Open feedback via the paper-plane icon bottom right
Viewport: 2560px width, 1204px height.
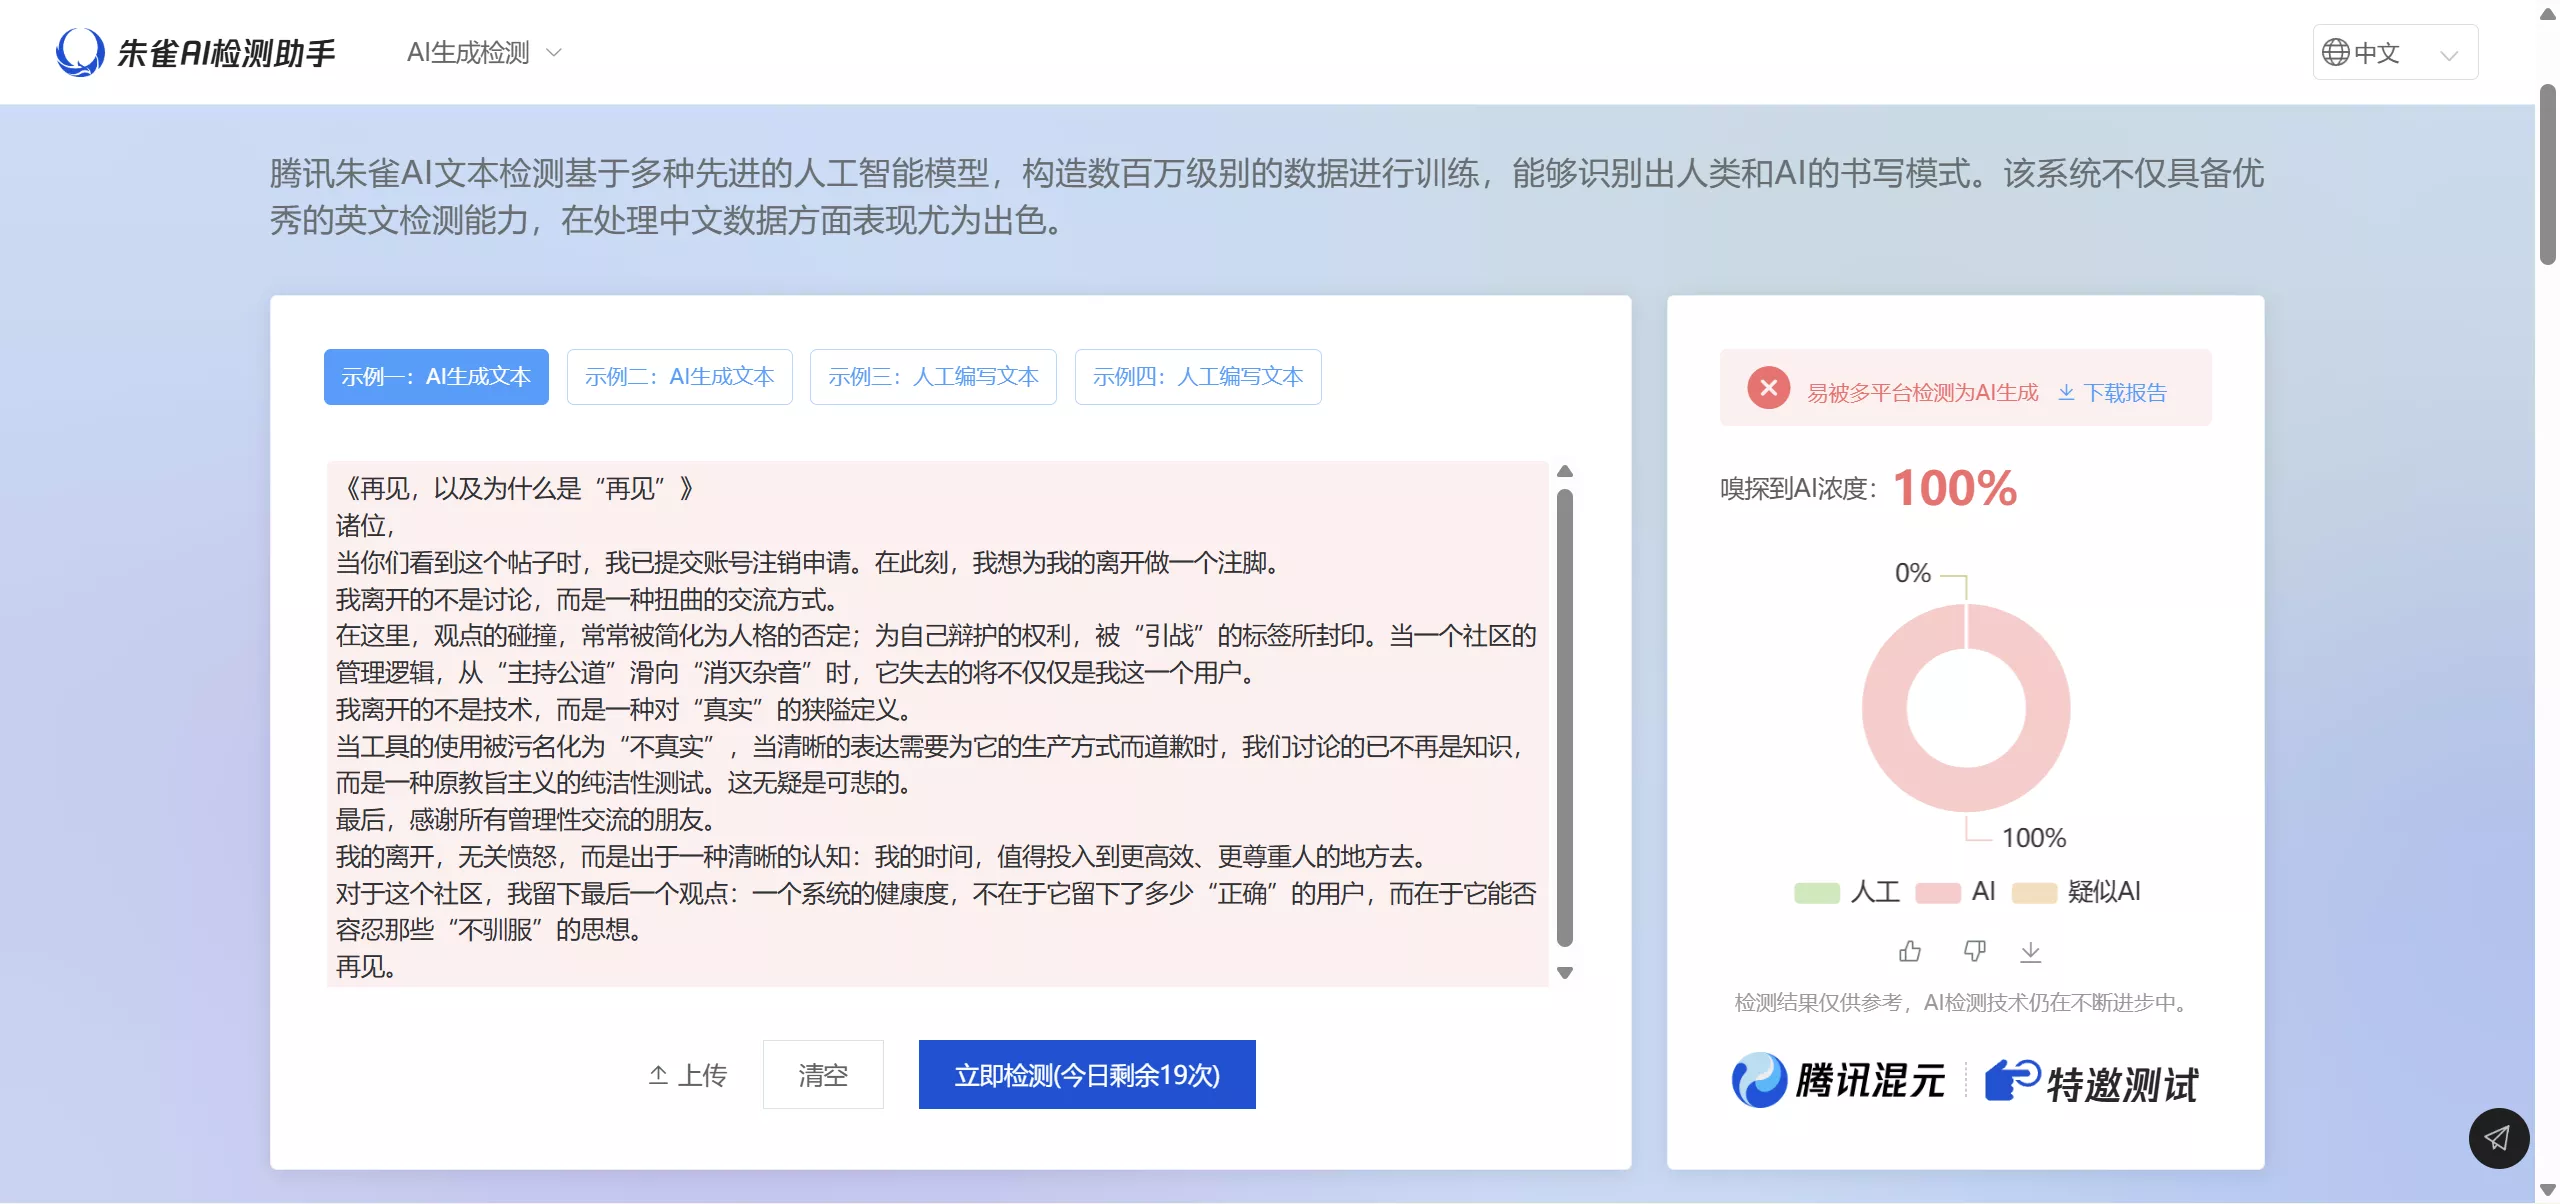[2497, 1138]
